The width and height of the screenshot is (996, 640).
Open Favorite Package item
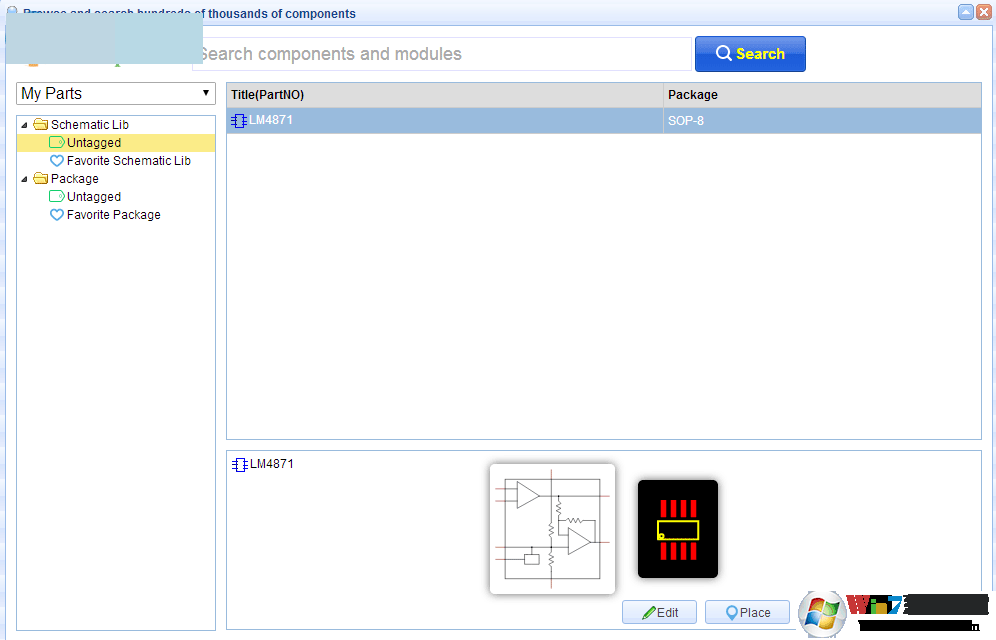[x=113, y=215]
